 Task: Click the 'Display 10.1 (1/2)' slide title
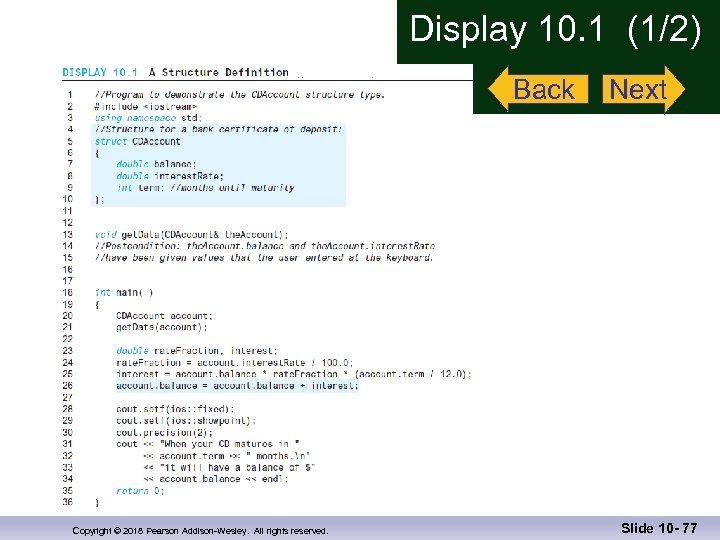point(555,29)
